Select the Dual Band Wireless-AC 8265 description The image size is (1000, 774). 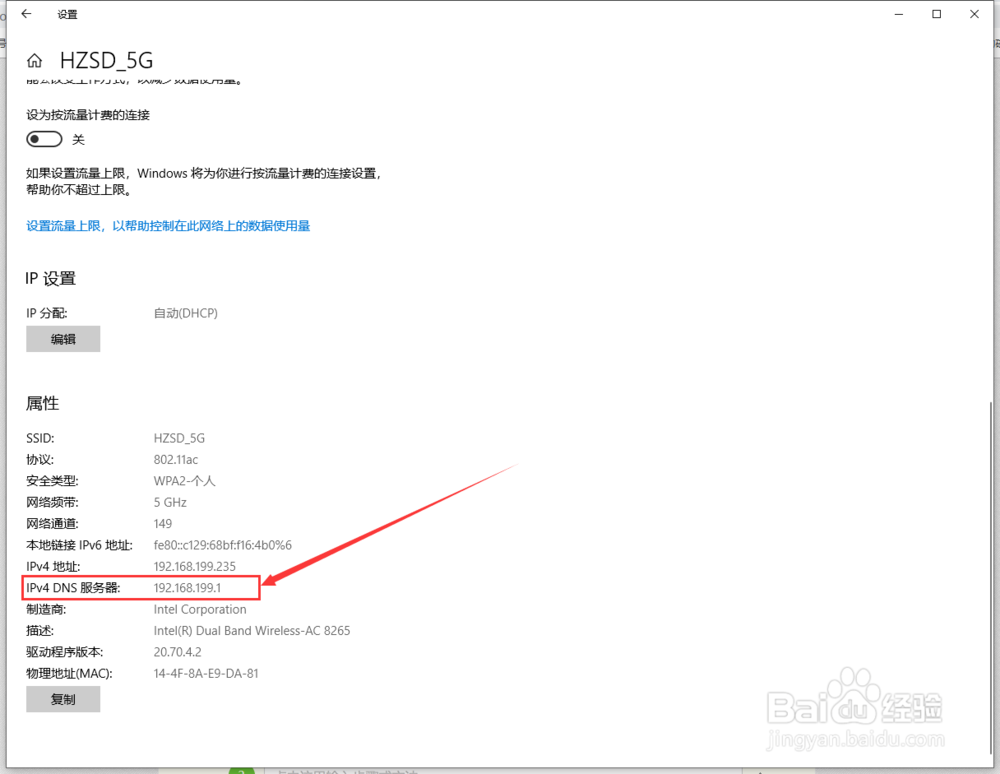click(252, 631)
